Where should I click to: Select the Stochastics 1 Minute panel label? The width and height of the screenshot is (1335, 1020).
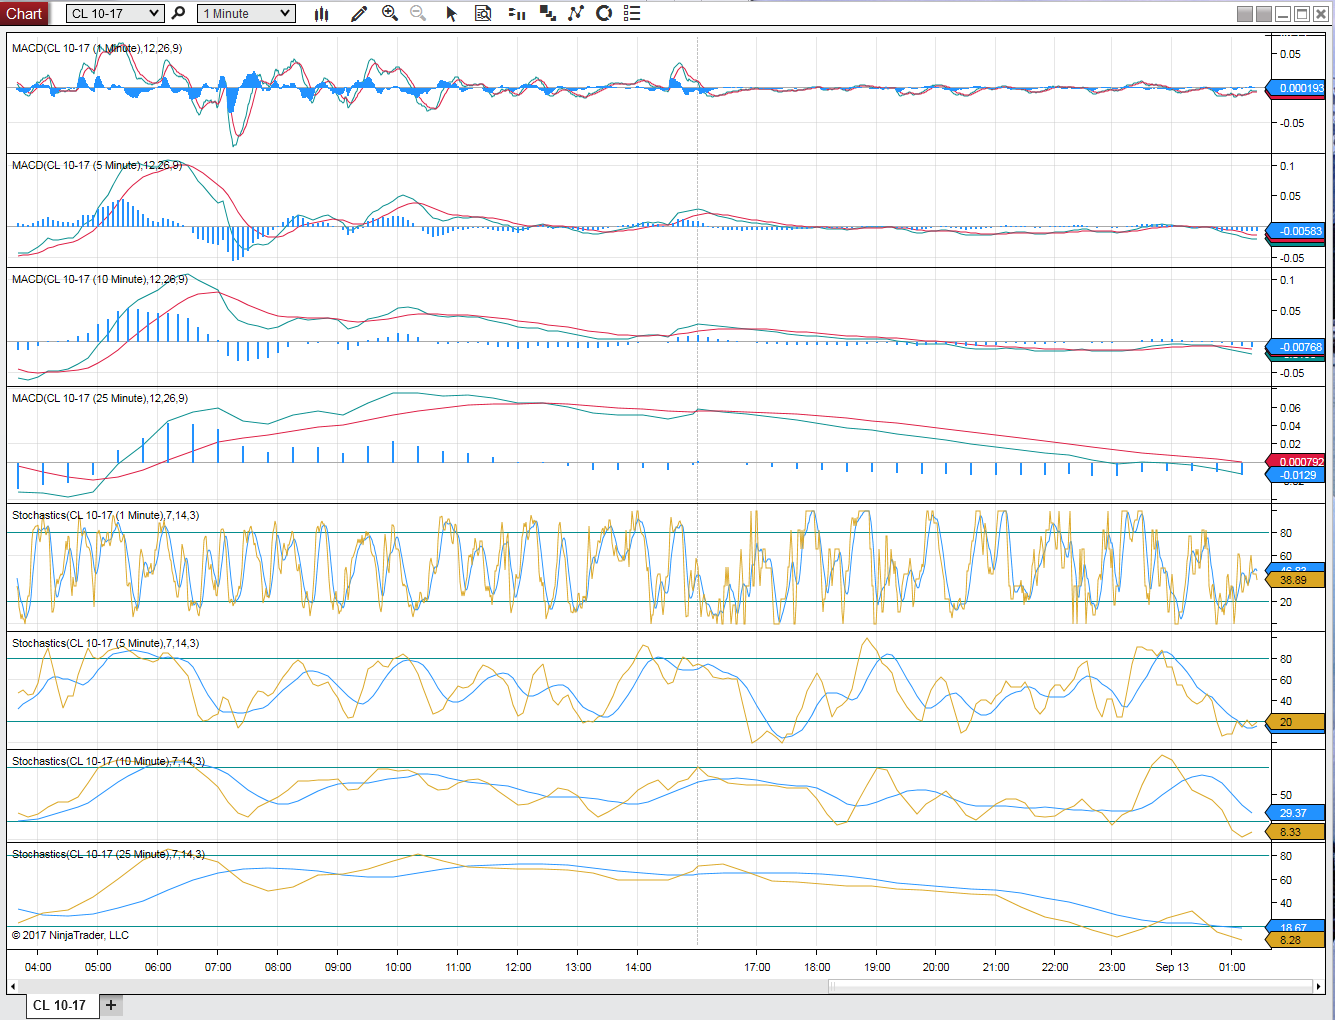coord(105,515)
